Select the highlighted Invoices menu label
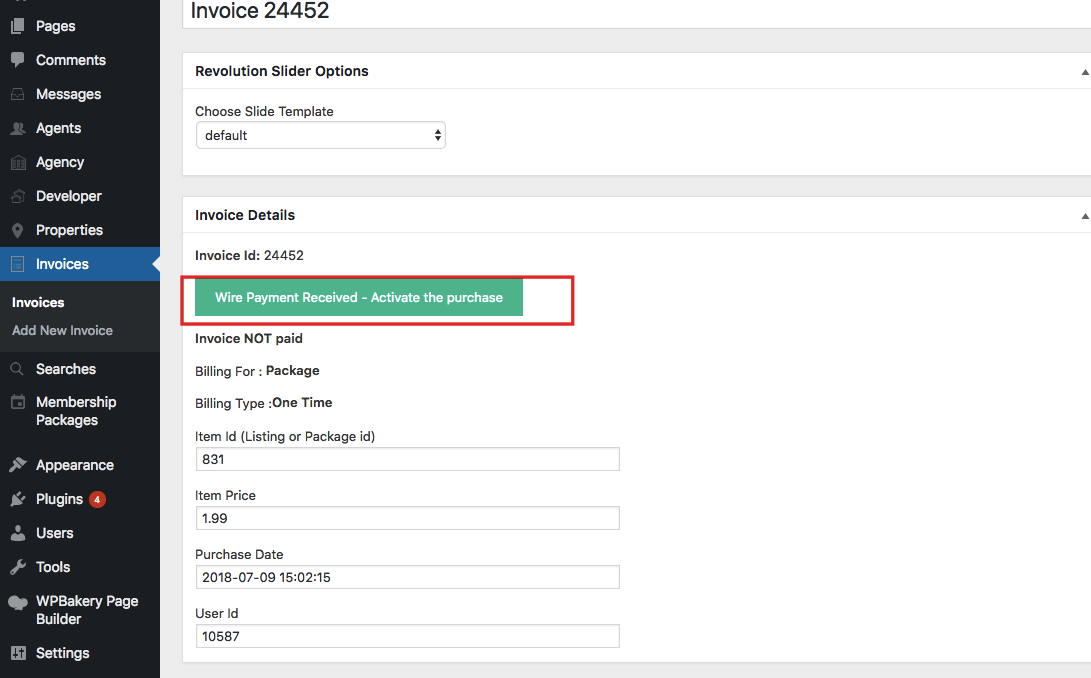The image size is (1091, 678). tap(63, 265)
